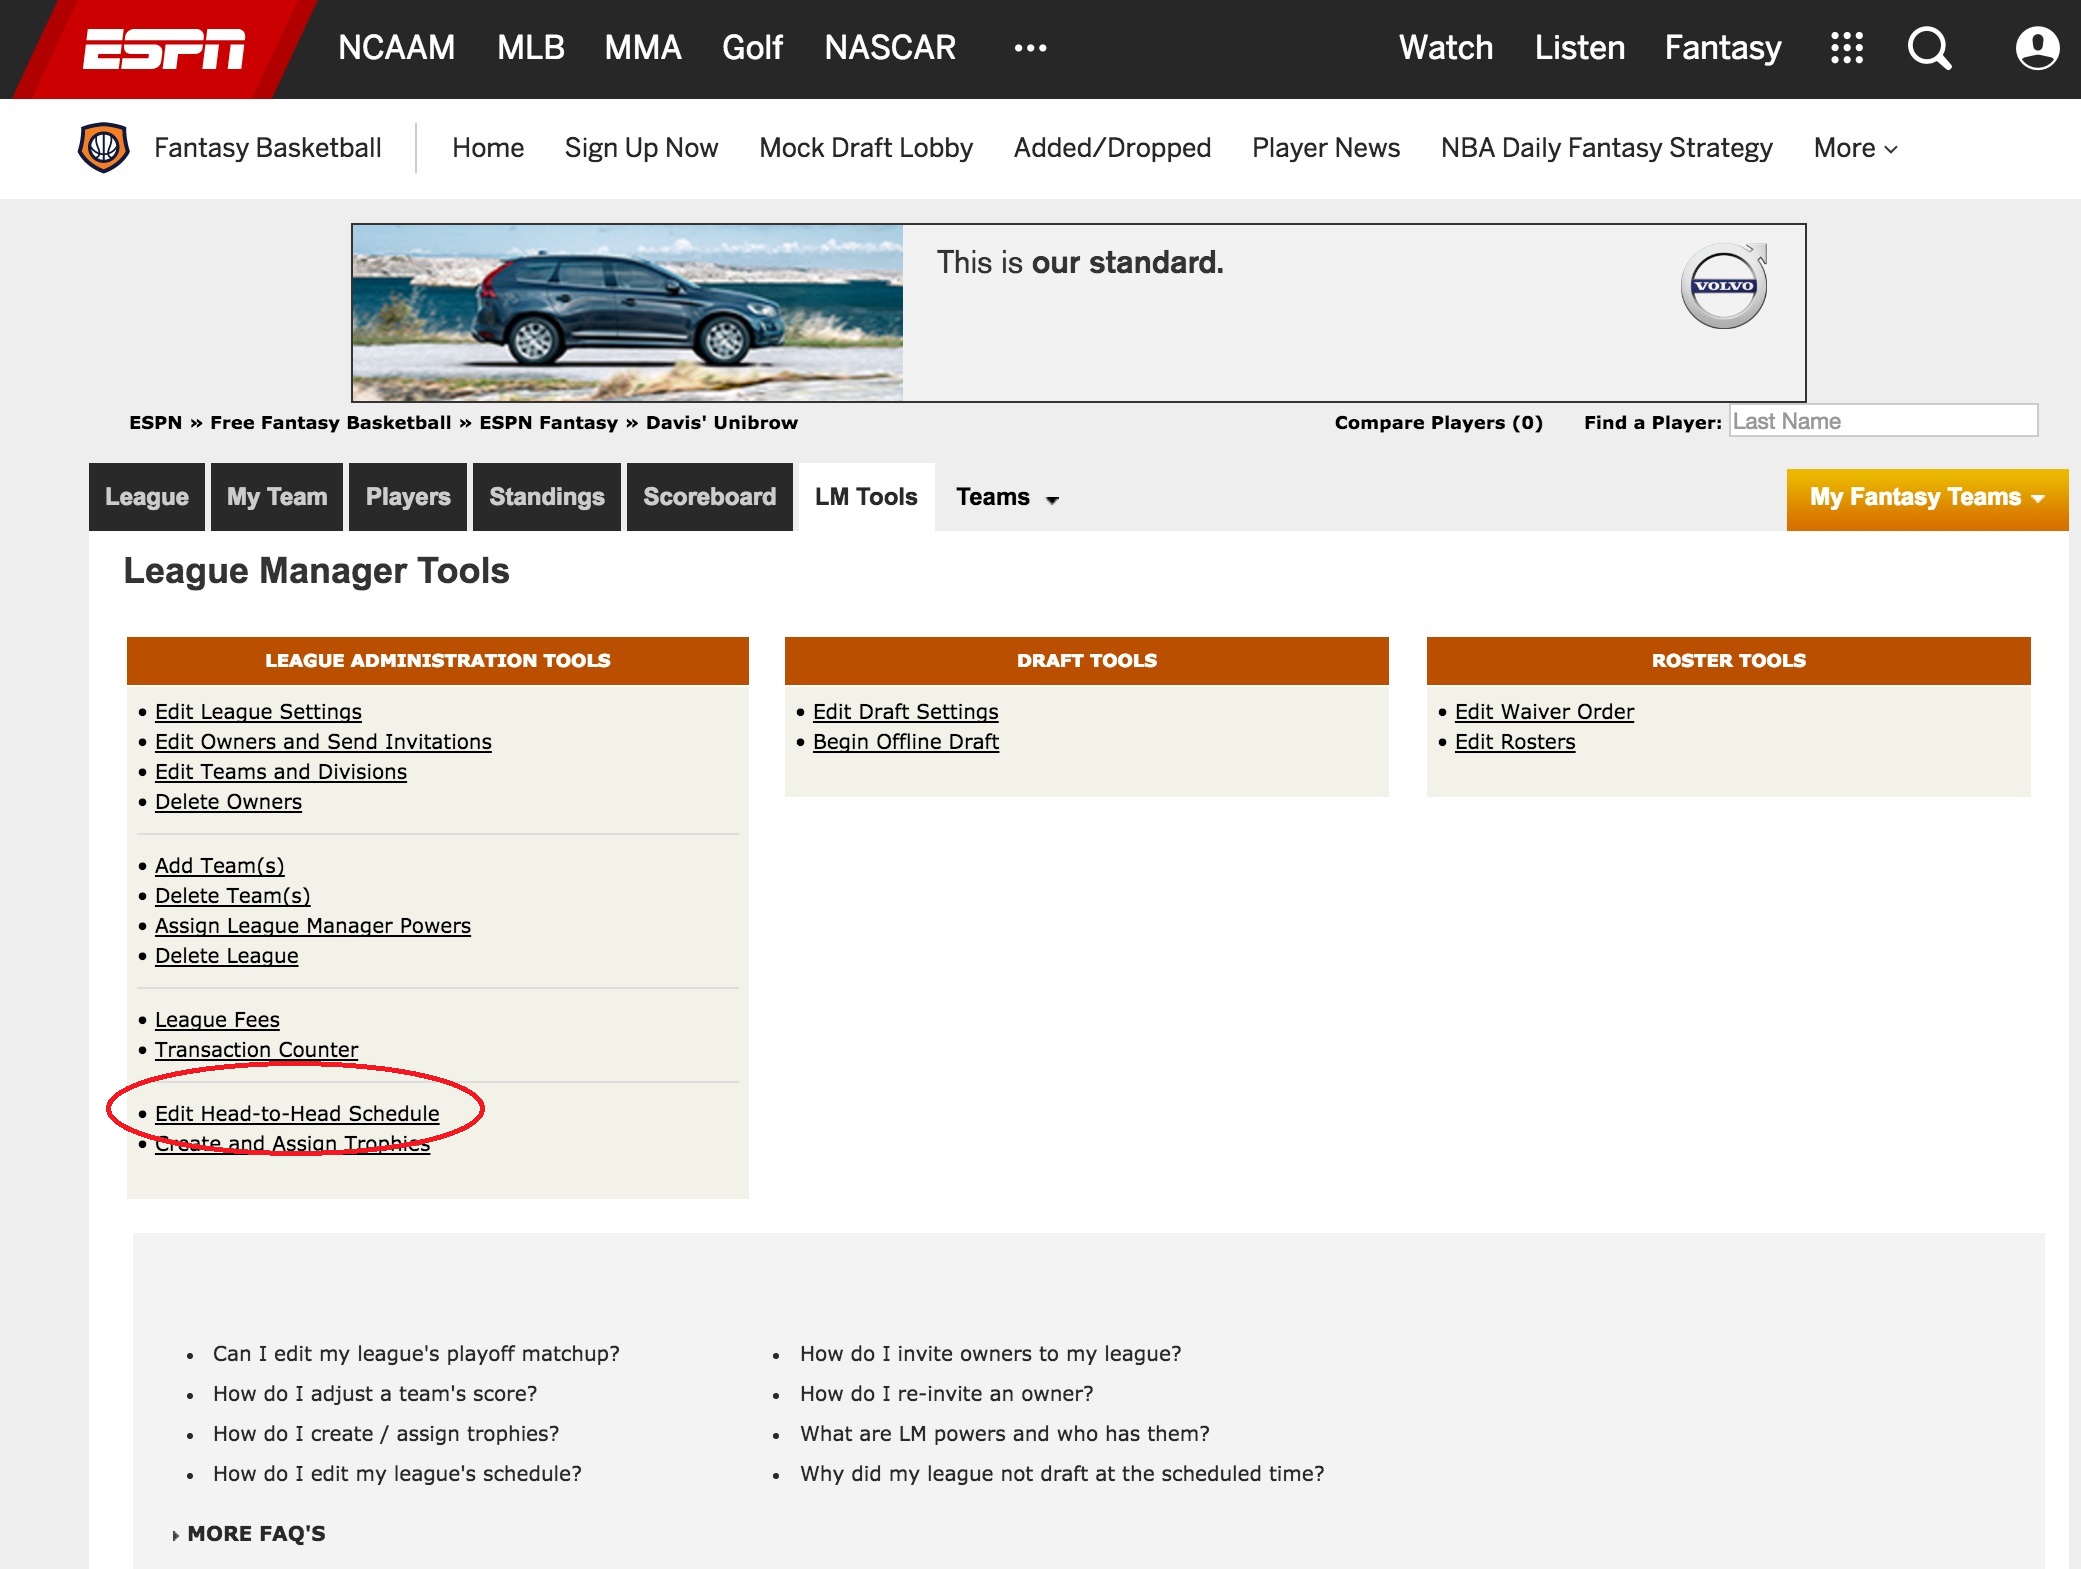The image size is (2081, 1569).
Task: Open the ESPN apps grid icon
Action: tap(1846, 48)
